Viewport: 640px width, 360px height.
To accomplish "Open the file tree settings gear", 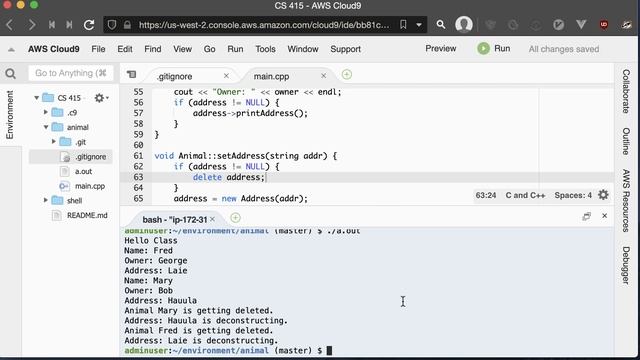I will click(x=100, y=98).
